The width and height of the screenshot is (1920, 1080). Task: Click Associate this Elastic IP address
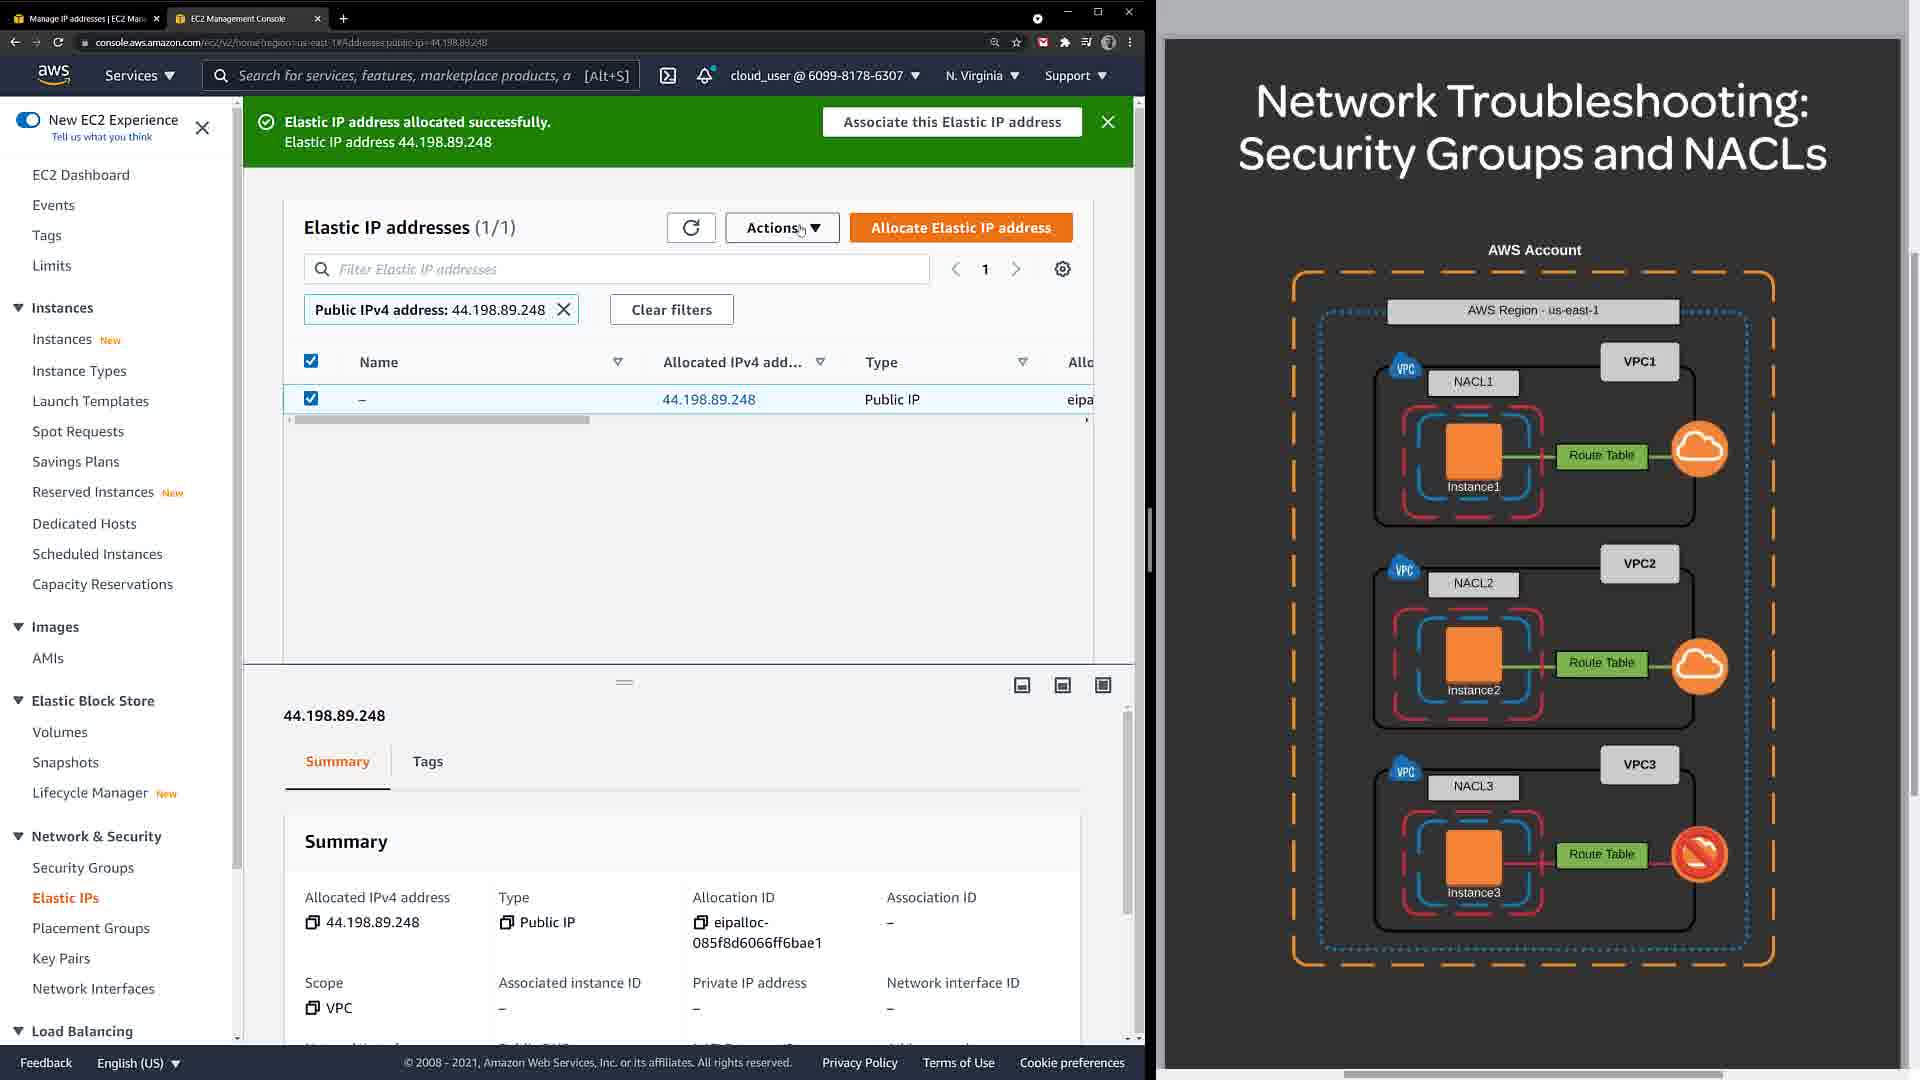pyautogui.click(x=952, y=122)
